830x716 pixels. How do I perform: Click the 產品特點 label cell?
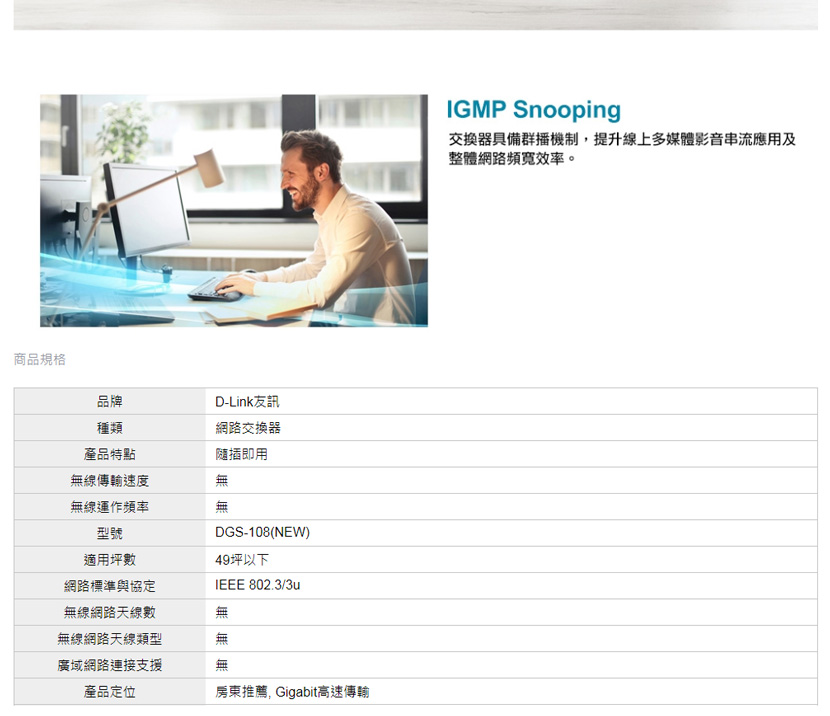(x=110, y=454)
